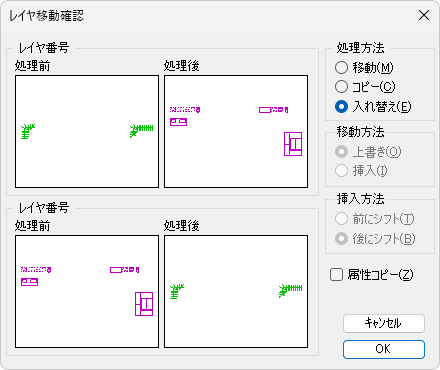440x370 pixels.
Task: Click lower 処理前 preview with magenta drawings
Action: 87,291
